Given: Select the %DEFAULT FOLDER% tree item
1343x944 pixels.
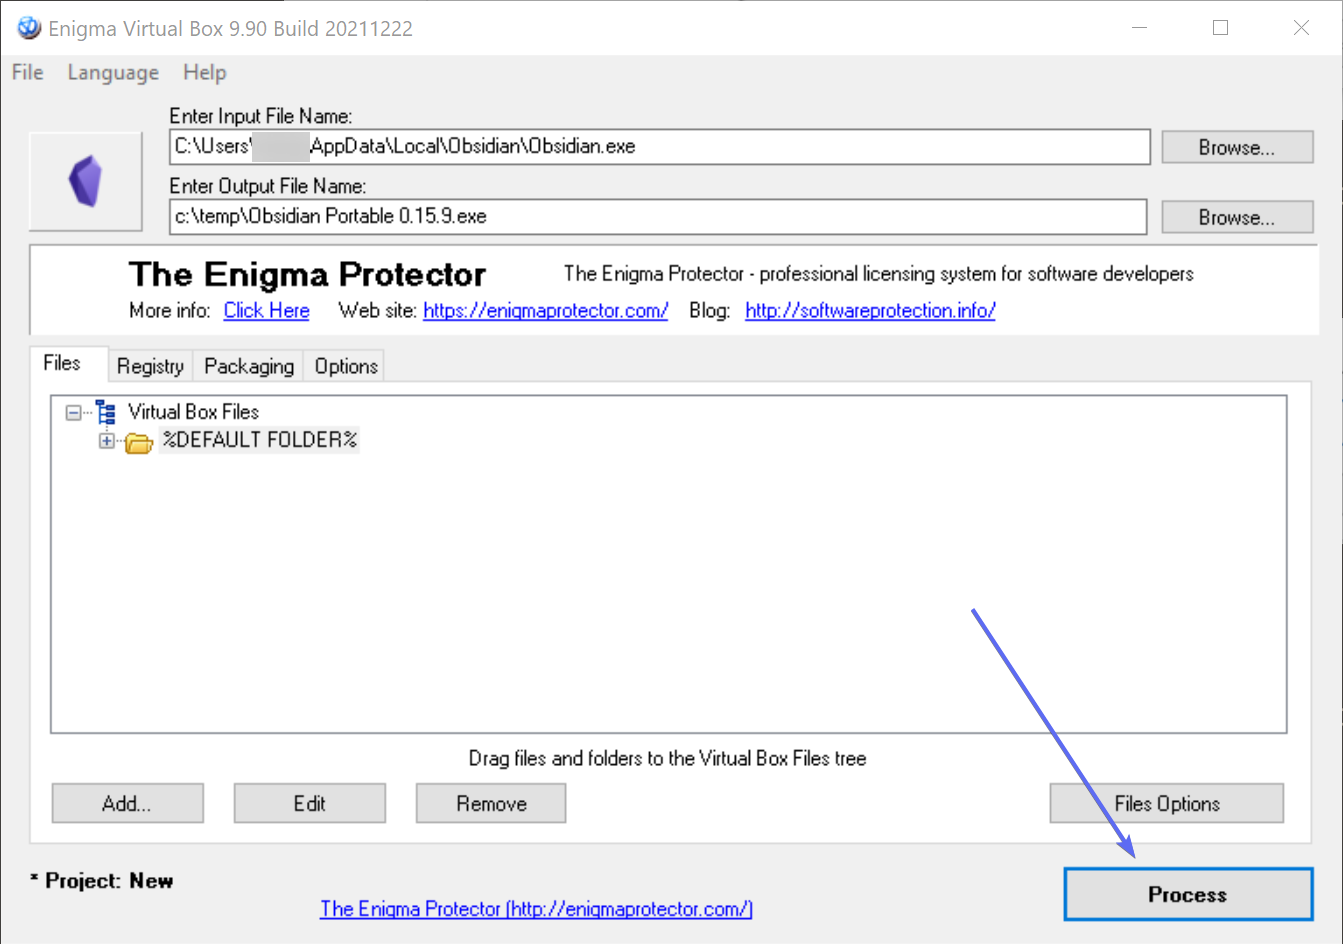Looking at the screenshot, I should pyautogui.click(x=260, y=440).
